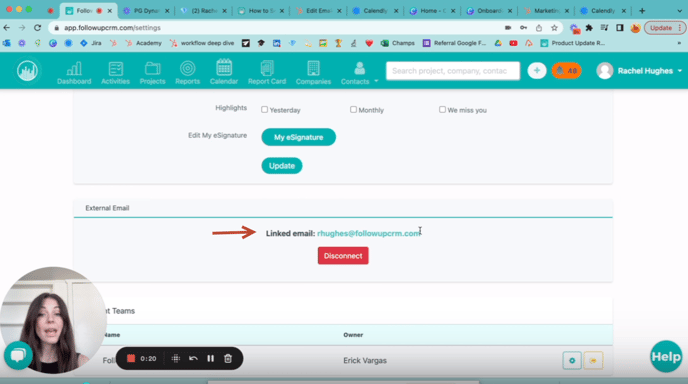This screenshot has height=384, width=688.
Task: Expand the Rachel Hughes user menu arrow
Action: click(x=680, y=71)
